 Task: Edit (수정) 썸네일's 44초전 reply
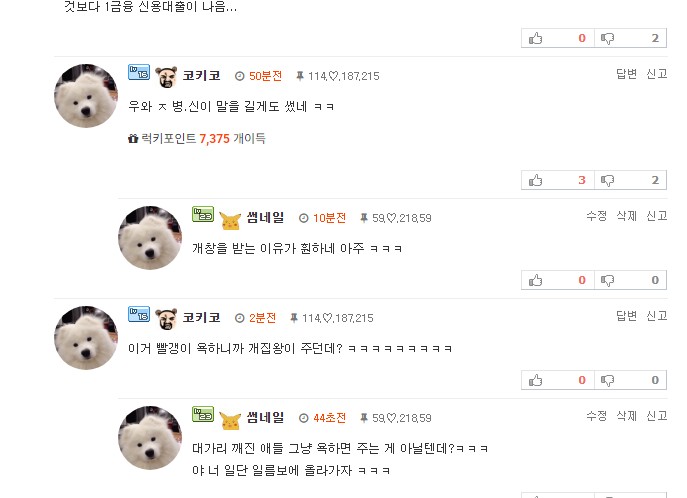[x=596, y=416]
